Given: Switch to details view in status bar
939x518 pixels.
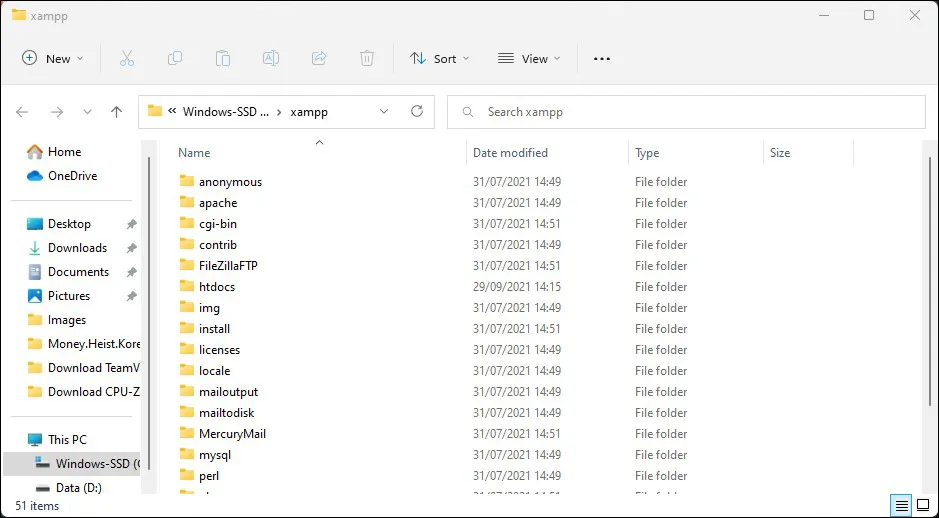Looking at the screenshot, I should click(x=902, y=505).
